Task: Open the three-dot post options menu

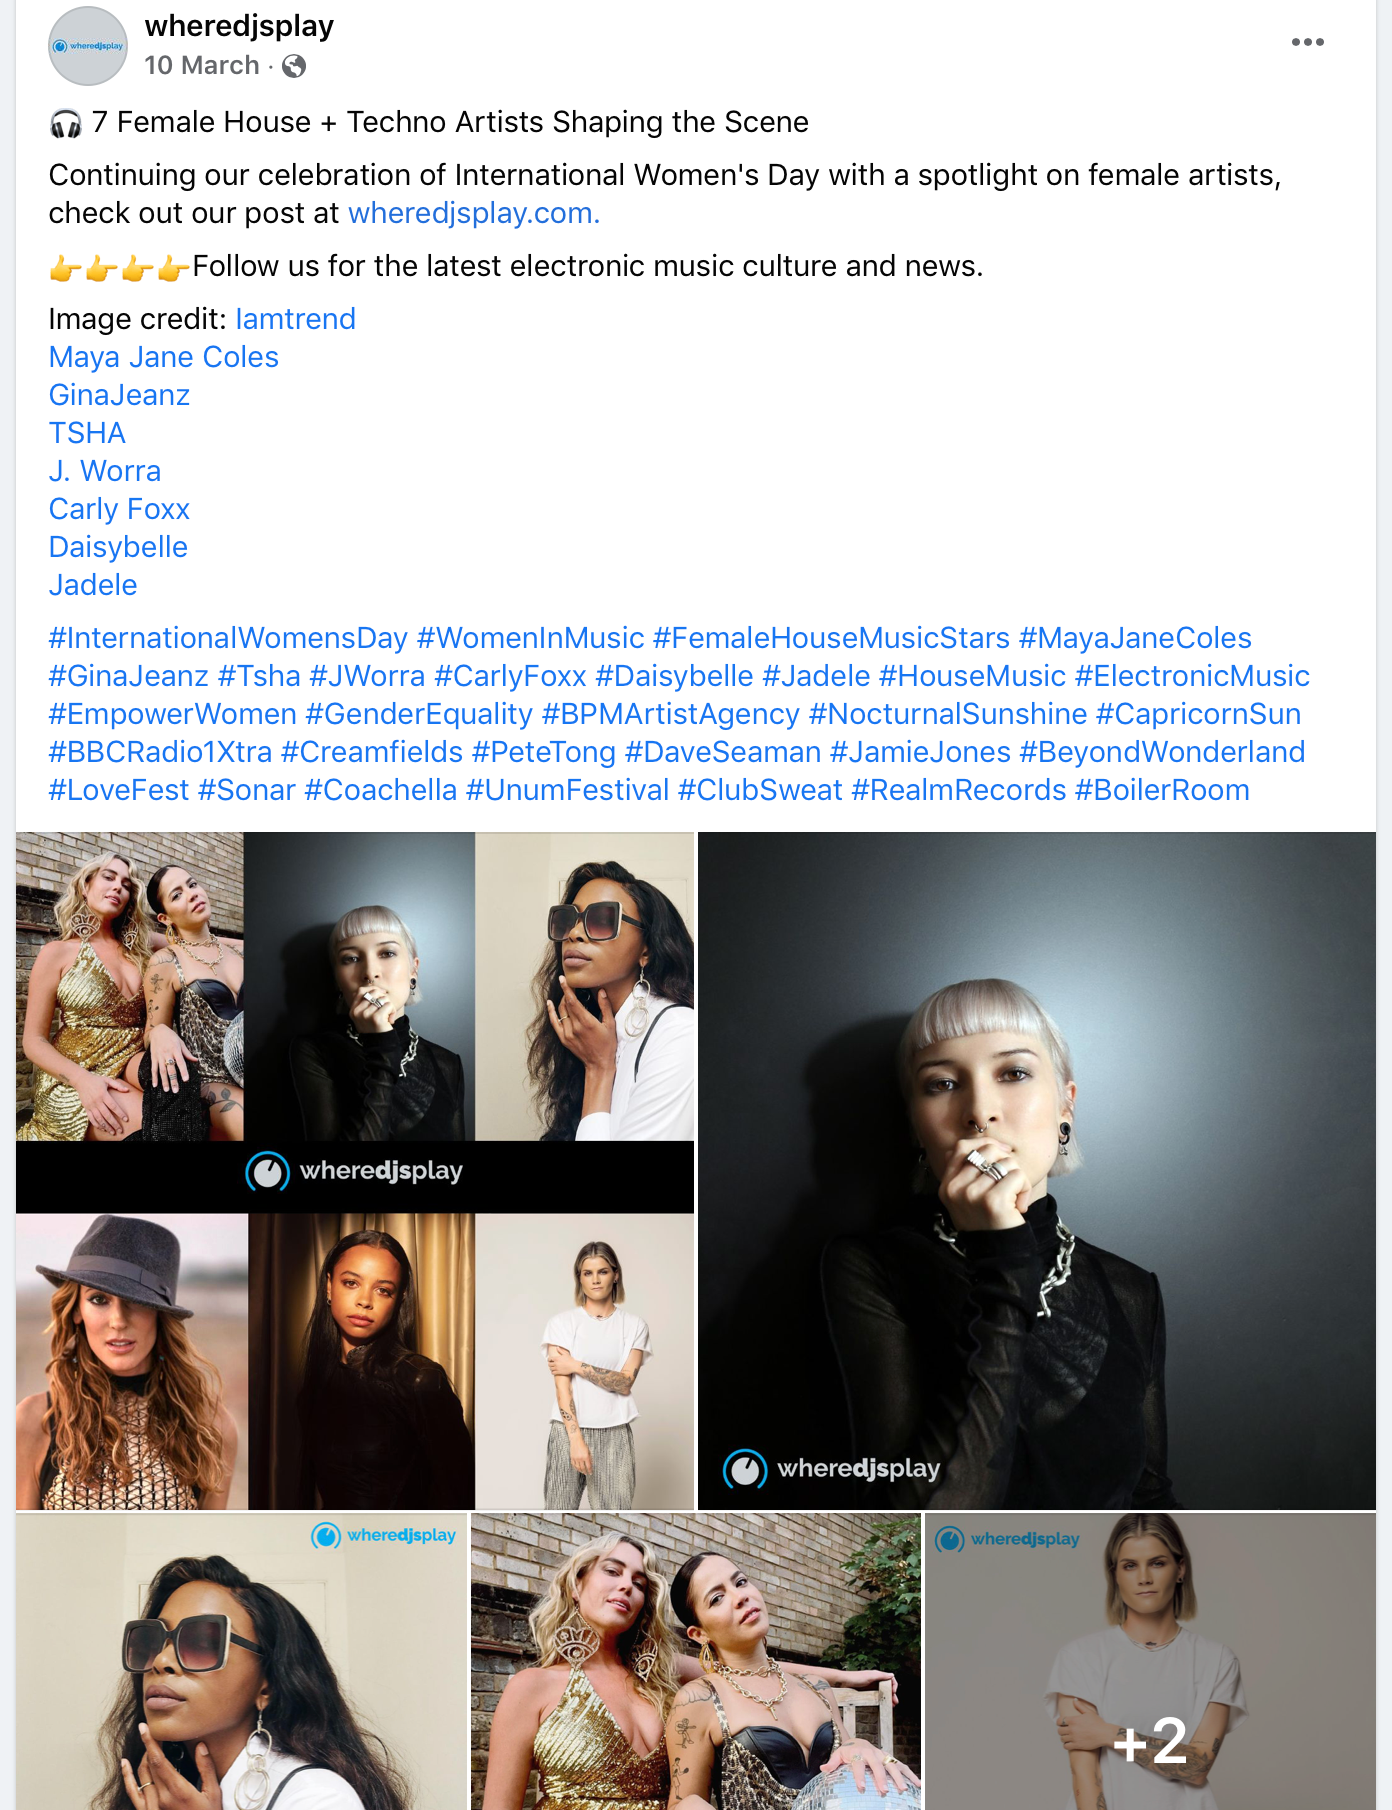Action: click(x=1307, y=42)
